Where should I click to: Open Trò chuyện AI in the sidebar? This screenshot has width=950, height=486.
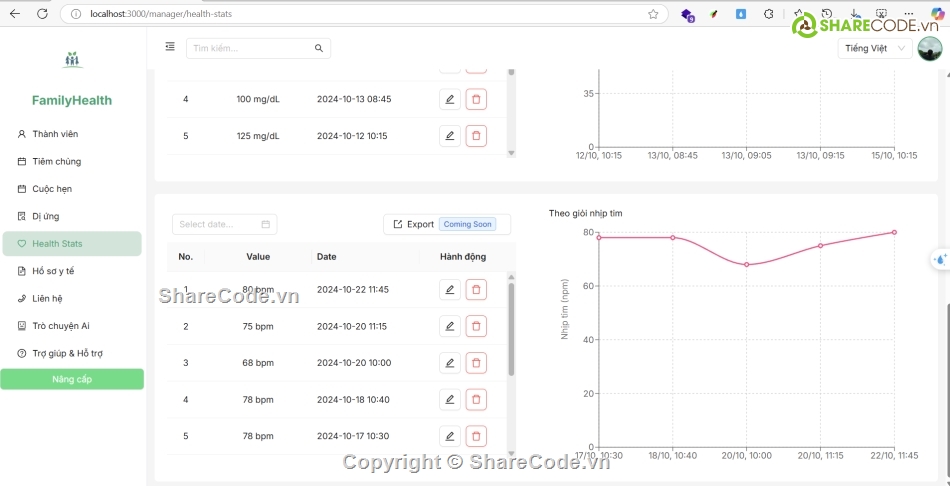click(x=61, y=326)
